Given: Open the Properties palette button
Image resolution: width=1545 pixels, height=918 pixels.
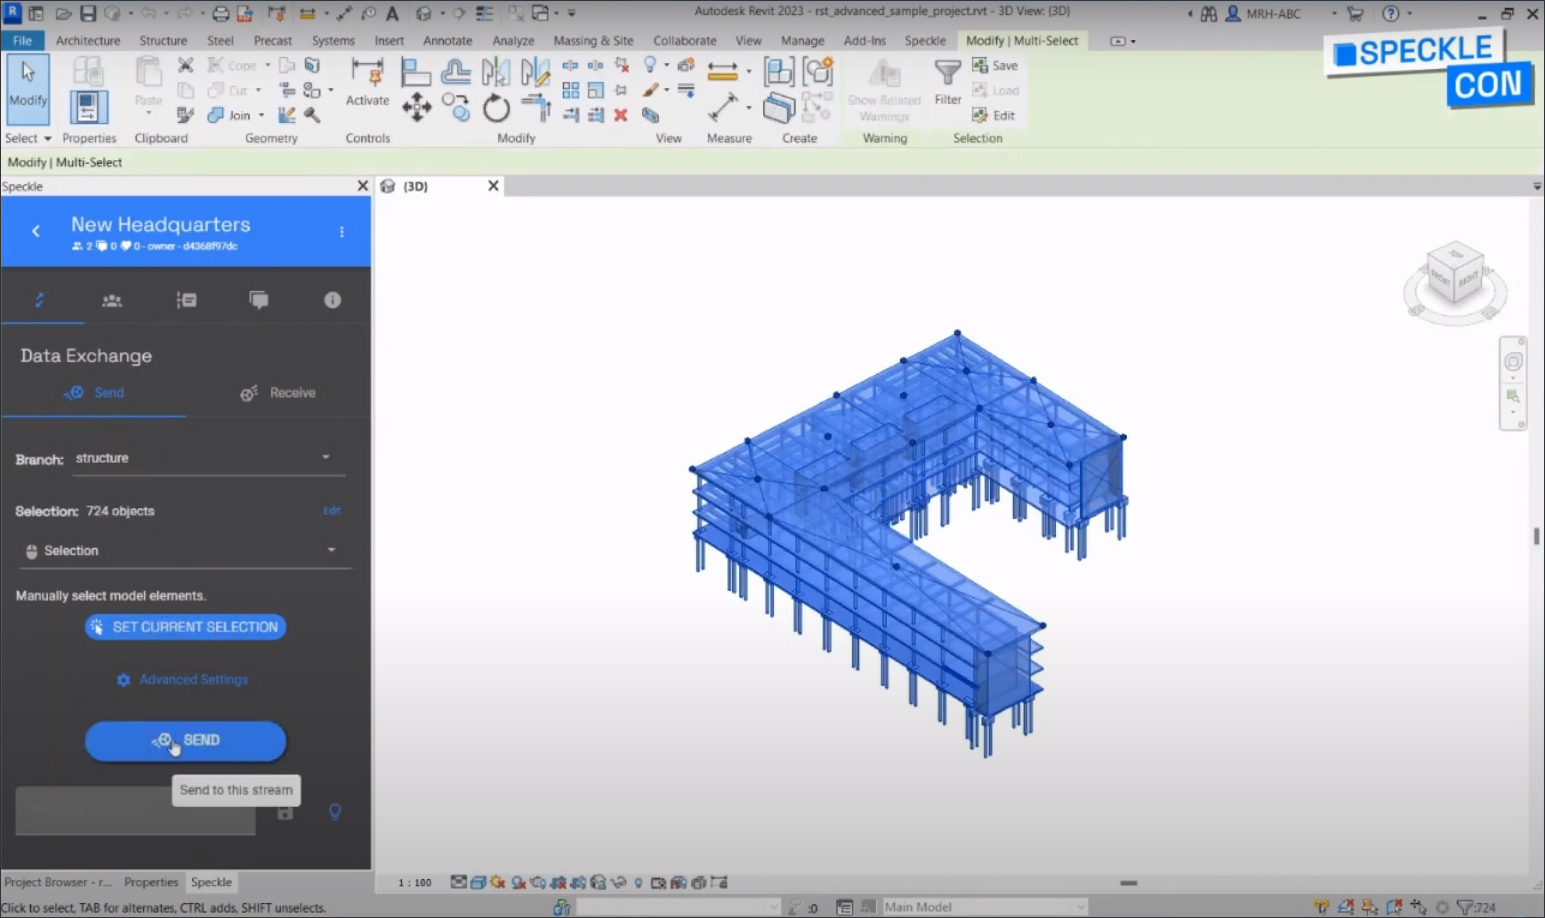Looking at the screenshot, I should tap(88, 106).
